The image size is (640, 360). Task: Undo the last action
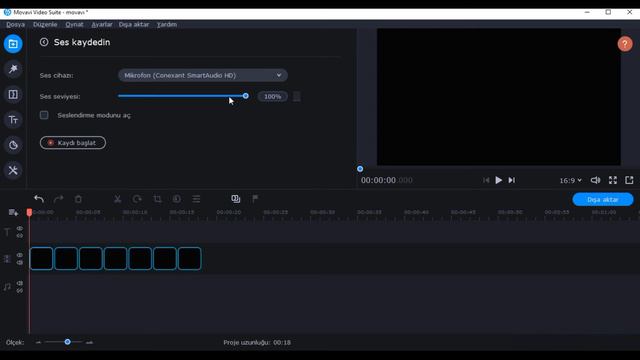coord(39,199)
